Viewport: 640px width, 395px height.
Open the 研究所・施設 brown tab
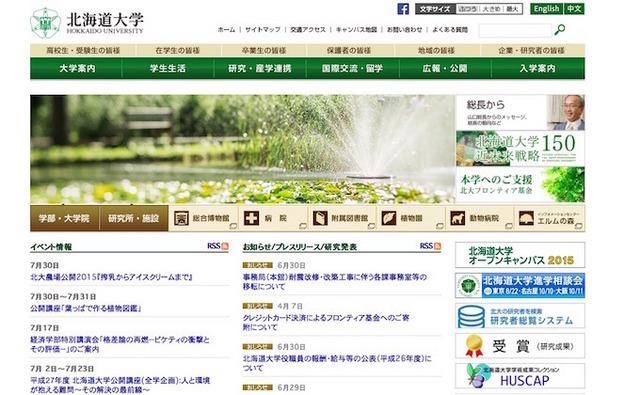[133, 218]
